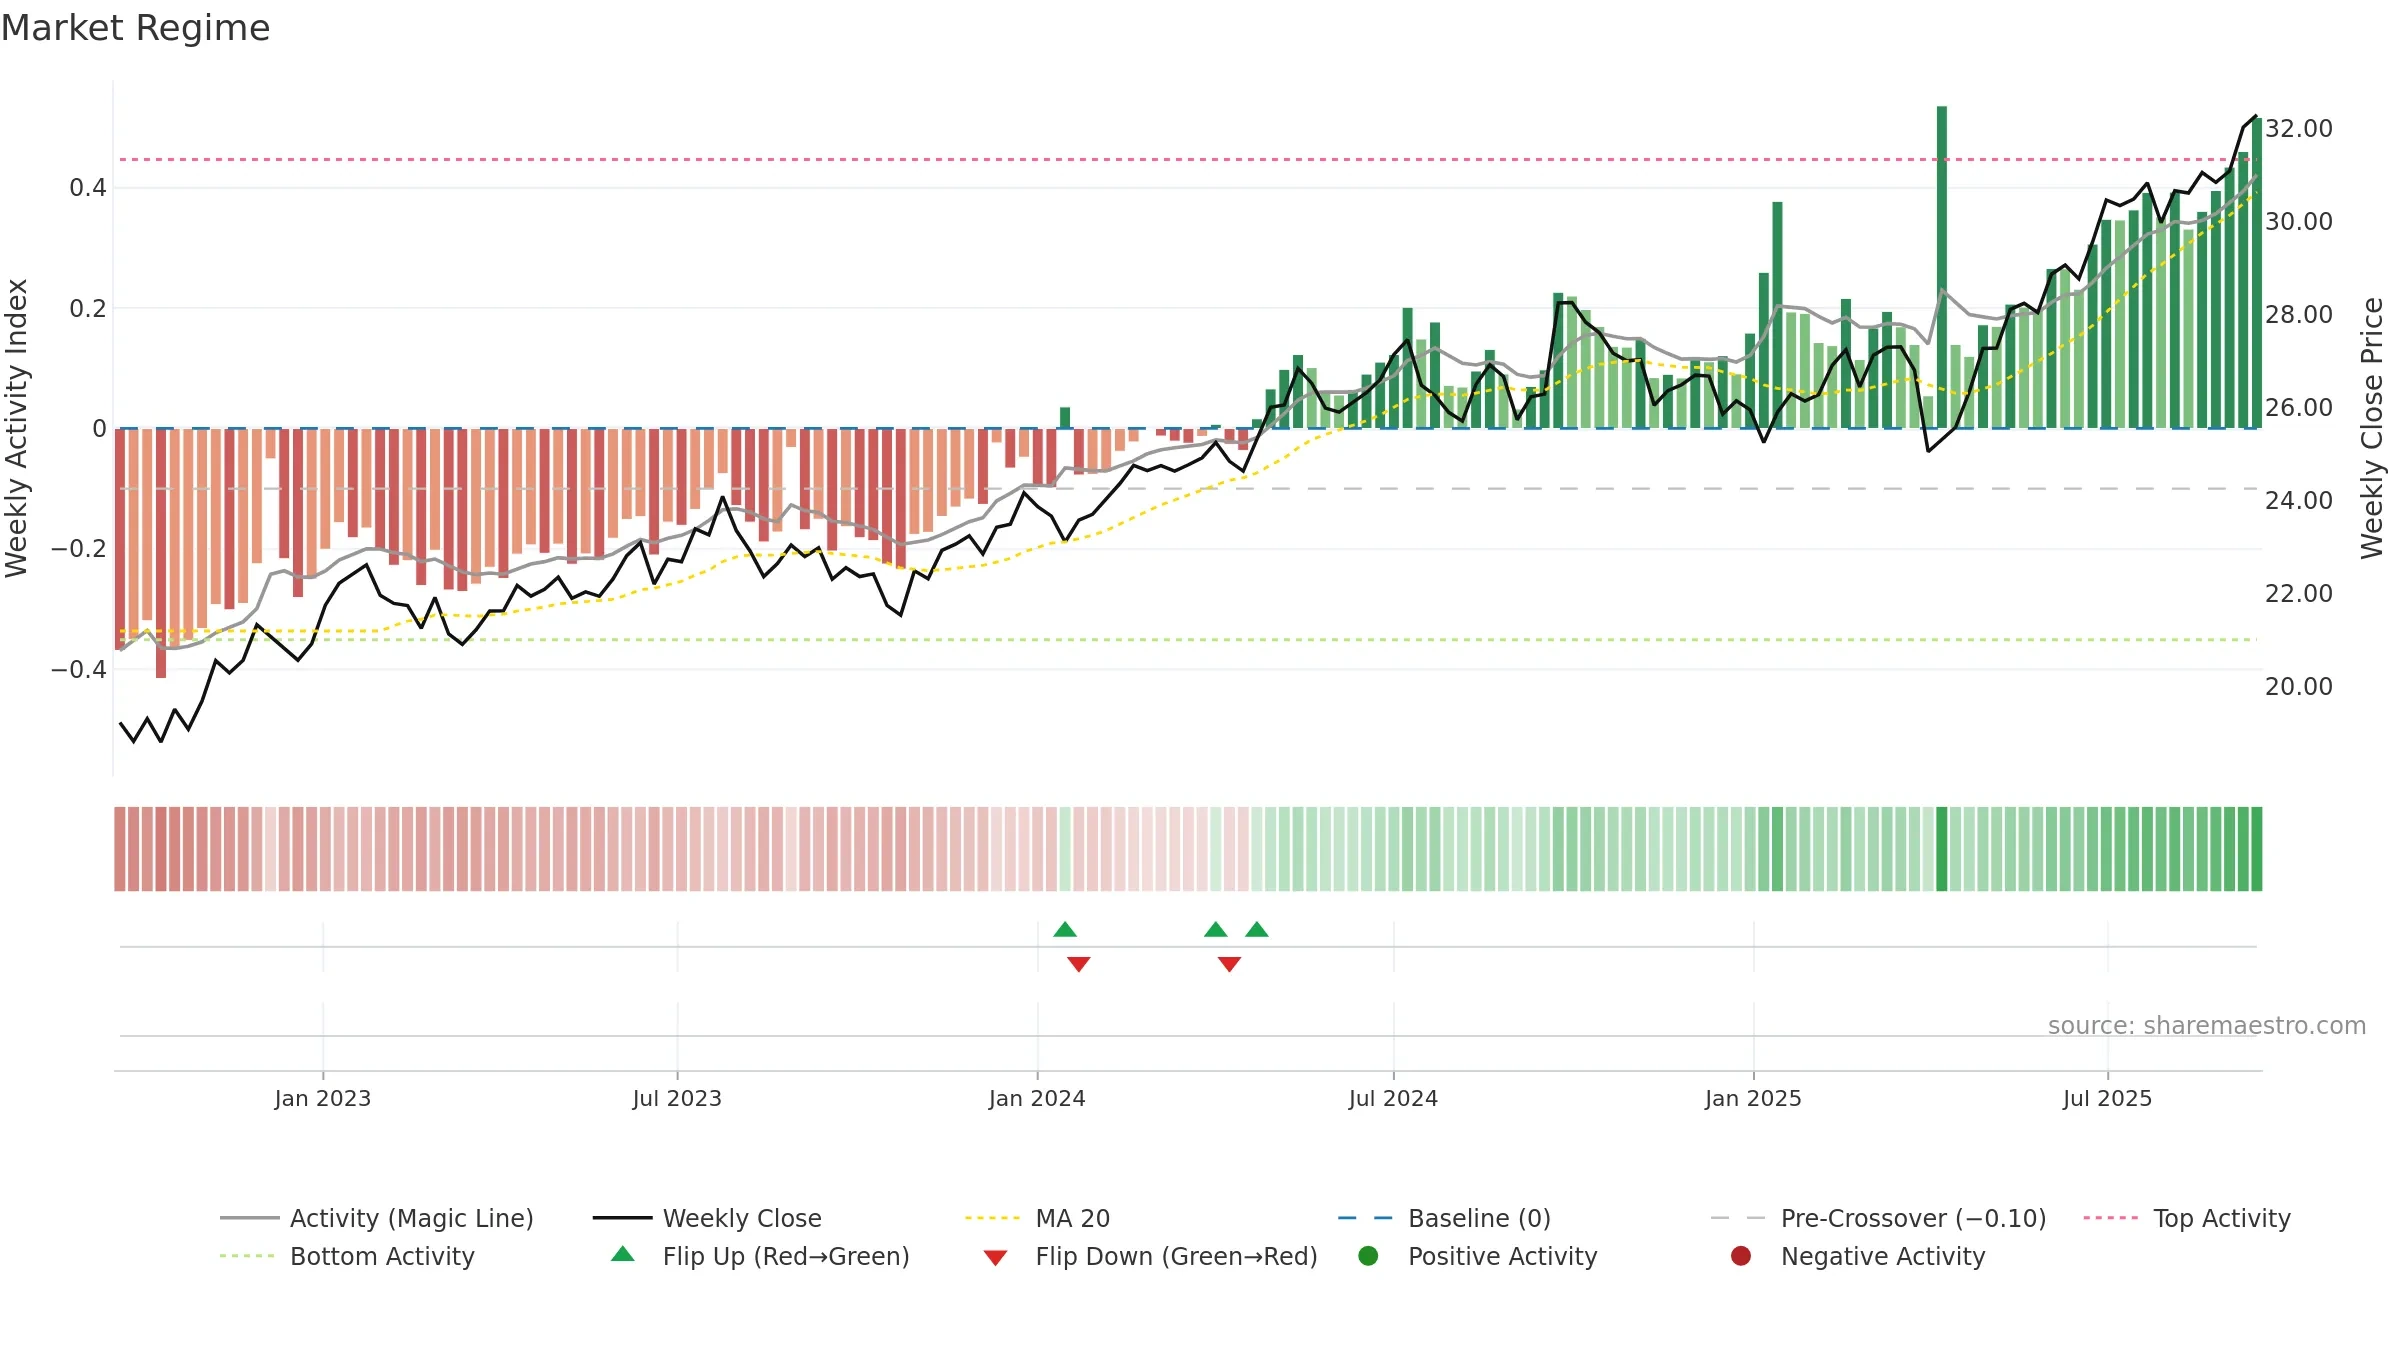
Task: Toggle the Top Activity legend entry
Action: point(2187,1218)
